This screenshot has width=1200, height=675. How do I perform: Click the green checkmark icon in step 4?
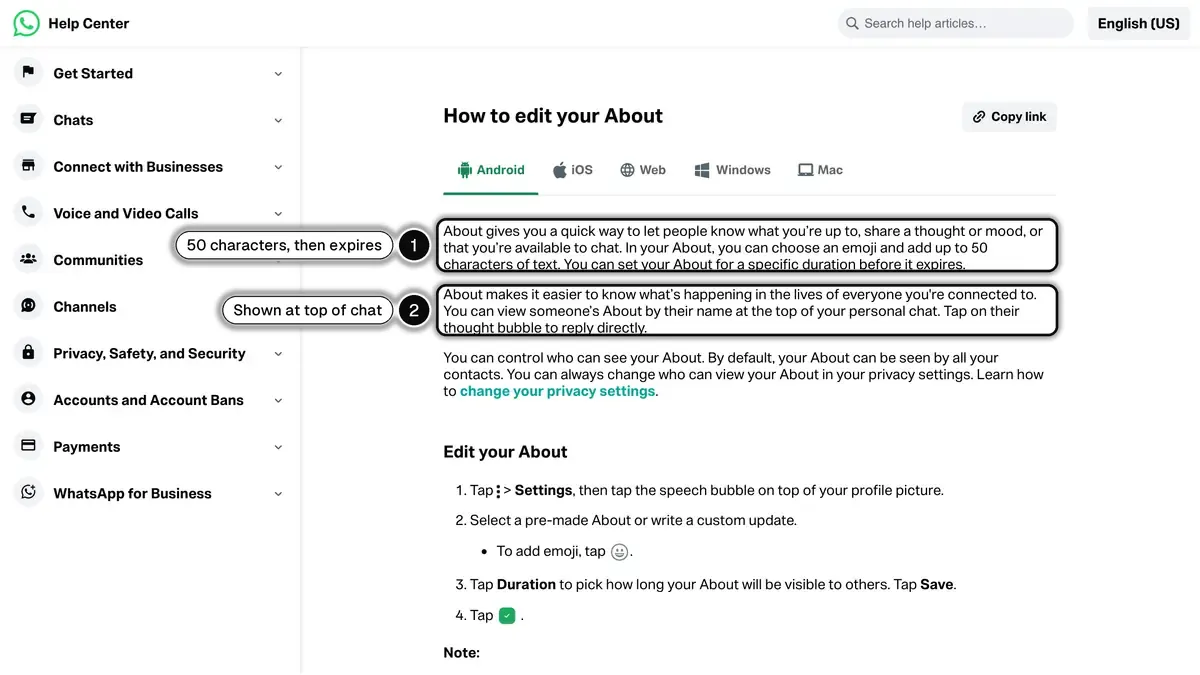pyautogui.click(x=507, y=616)
